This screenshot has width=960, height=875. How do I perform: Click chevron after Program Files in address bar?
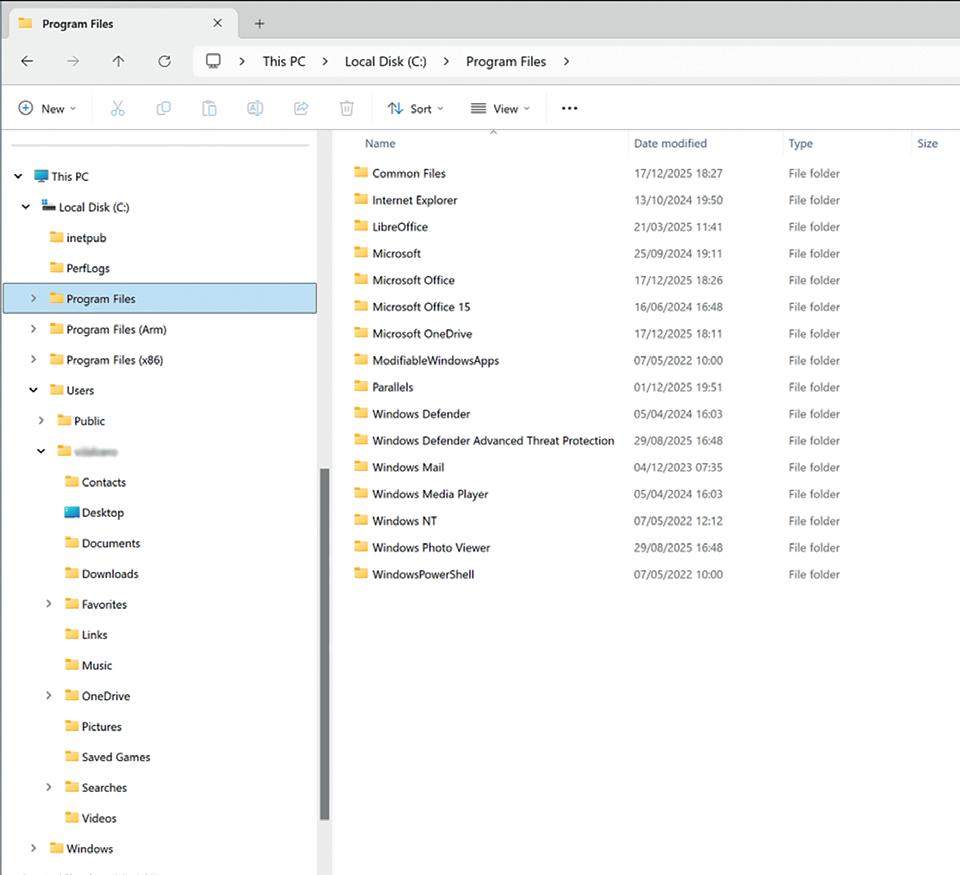566,61
